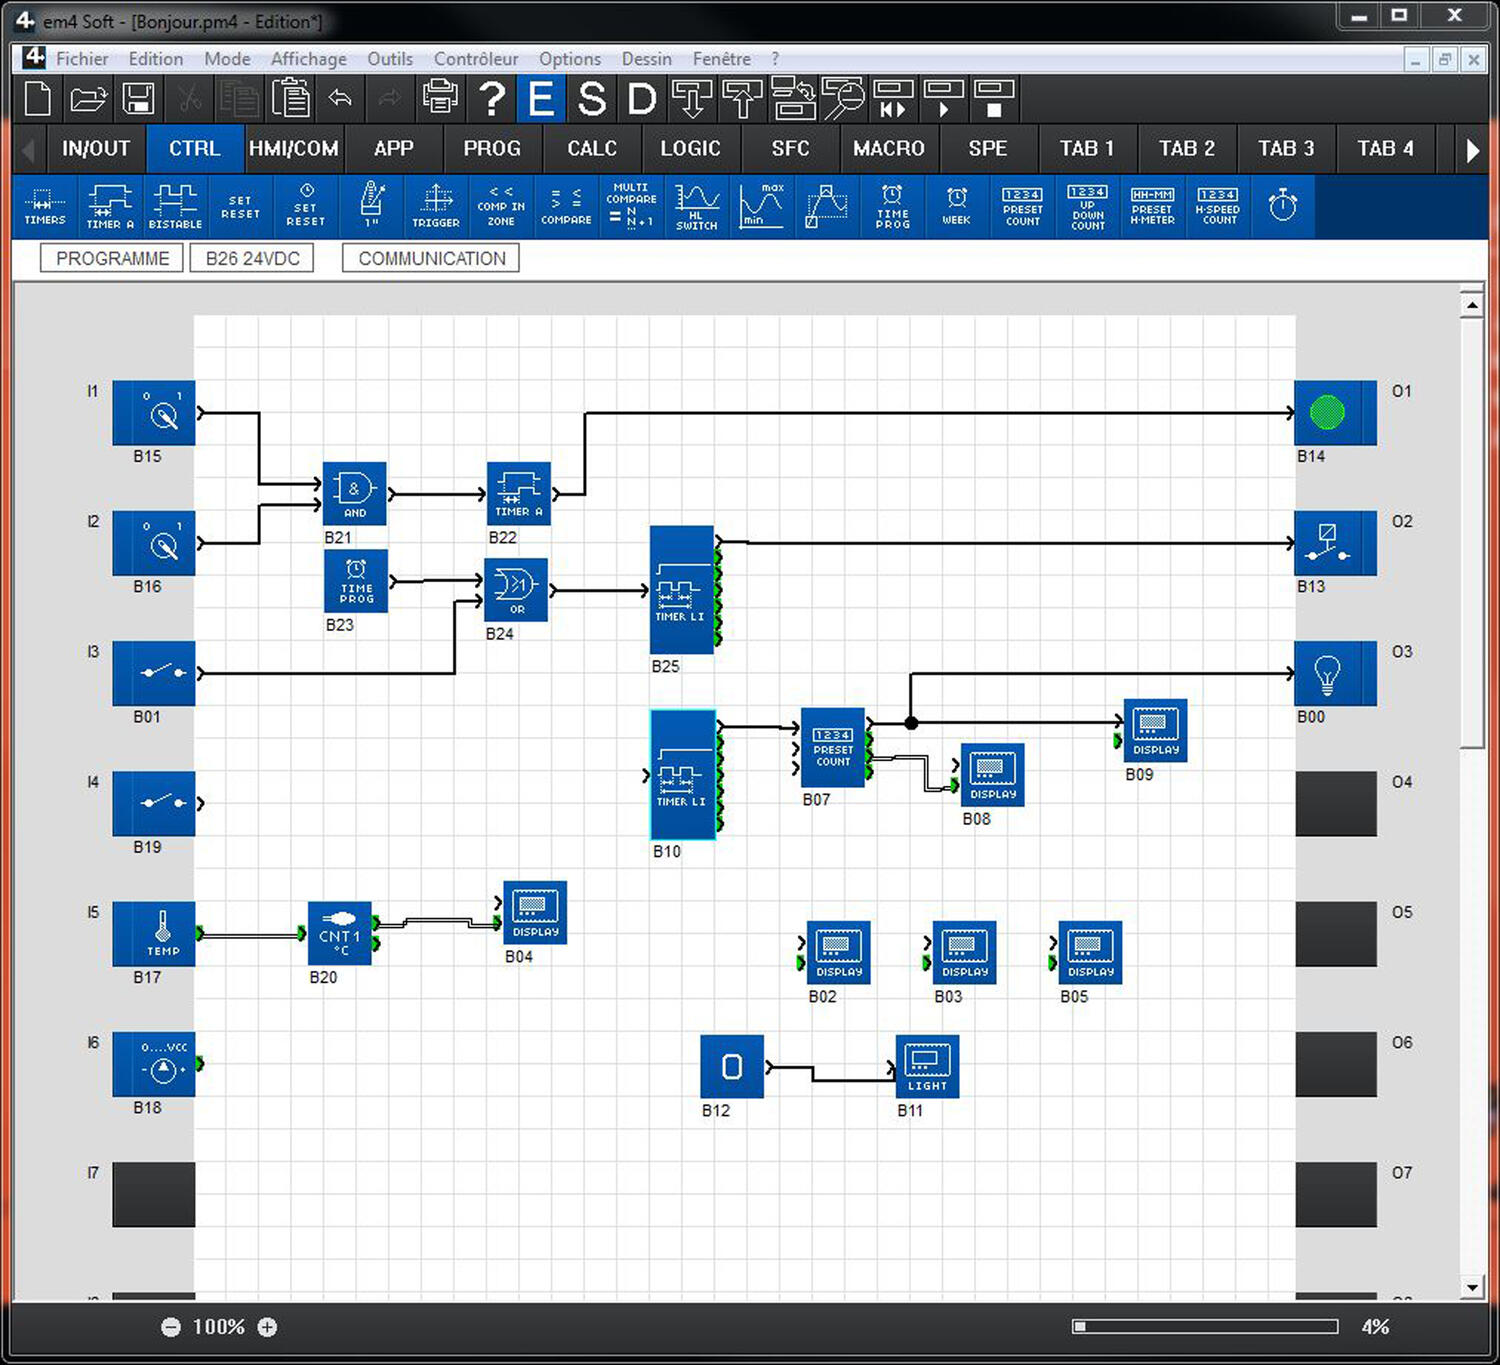The height and width of the screenshot is (1365, 1500).
Task: Select the TIME PROG palette icon
Action: [892, 206]
